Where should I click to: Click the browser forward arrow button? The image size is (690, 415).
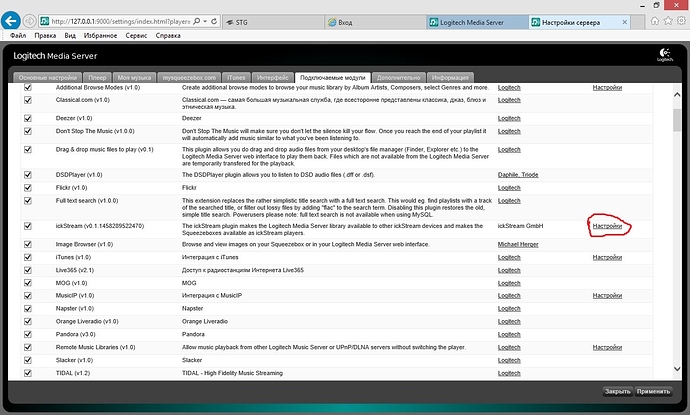click(29, 21)
